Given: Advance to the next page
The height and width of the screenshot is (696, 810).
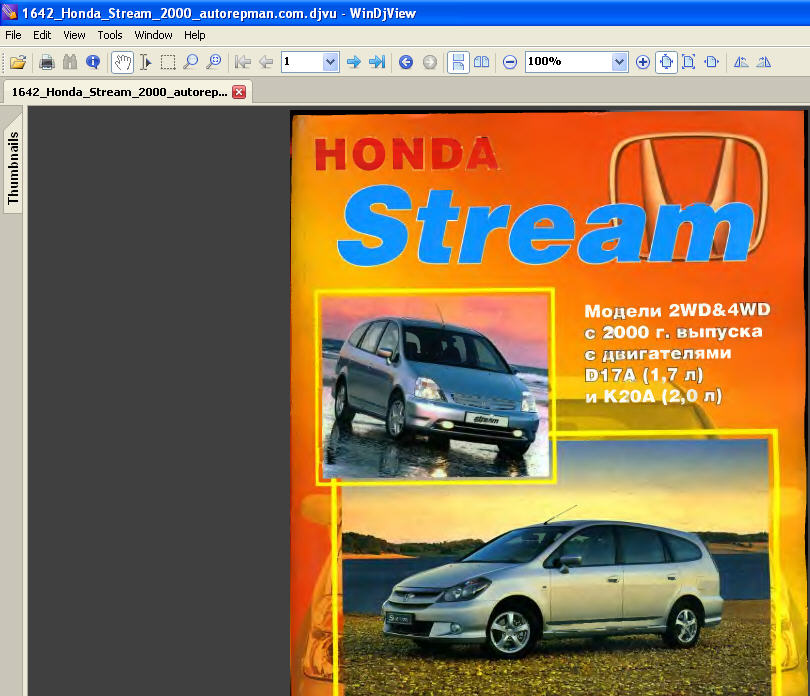Looking at the screenshot, I should [x=354, y=62].
